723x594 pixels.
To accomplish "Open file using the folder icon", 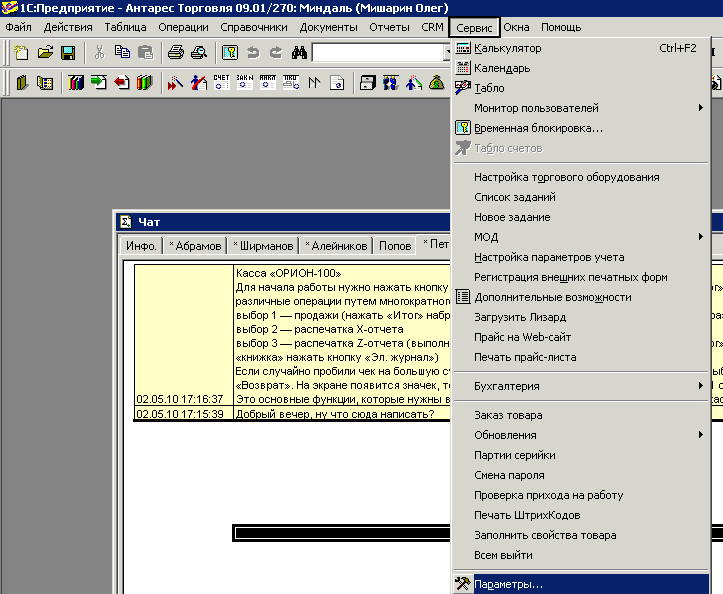I will [x=45, y=53].
